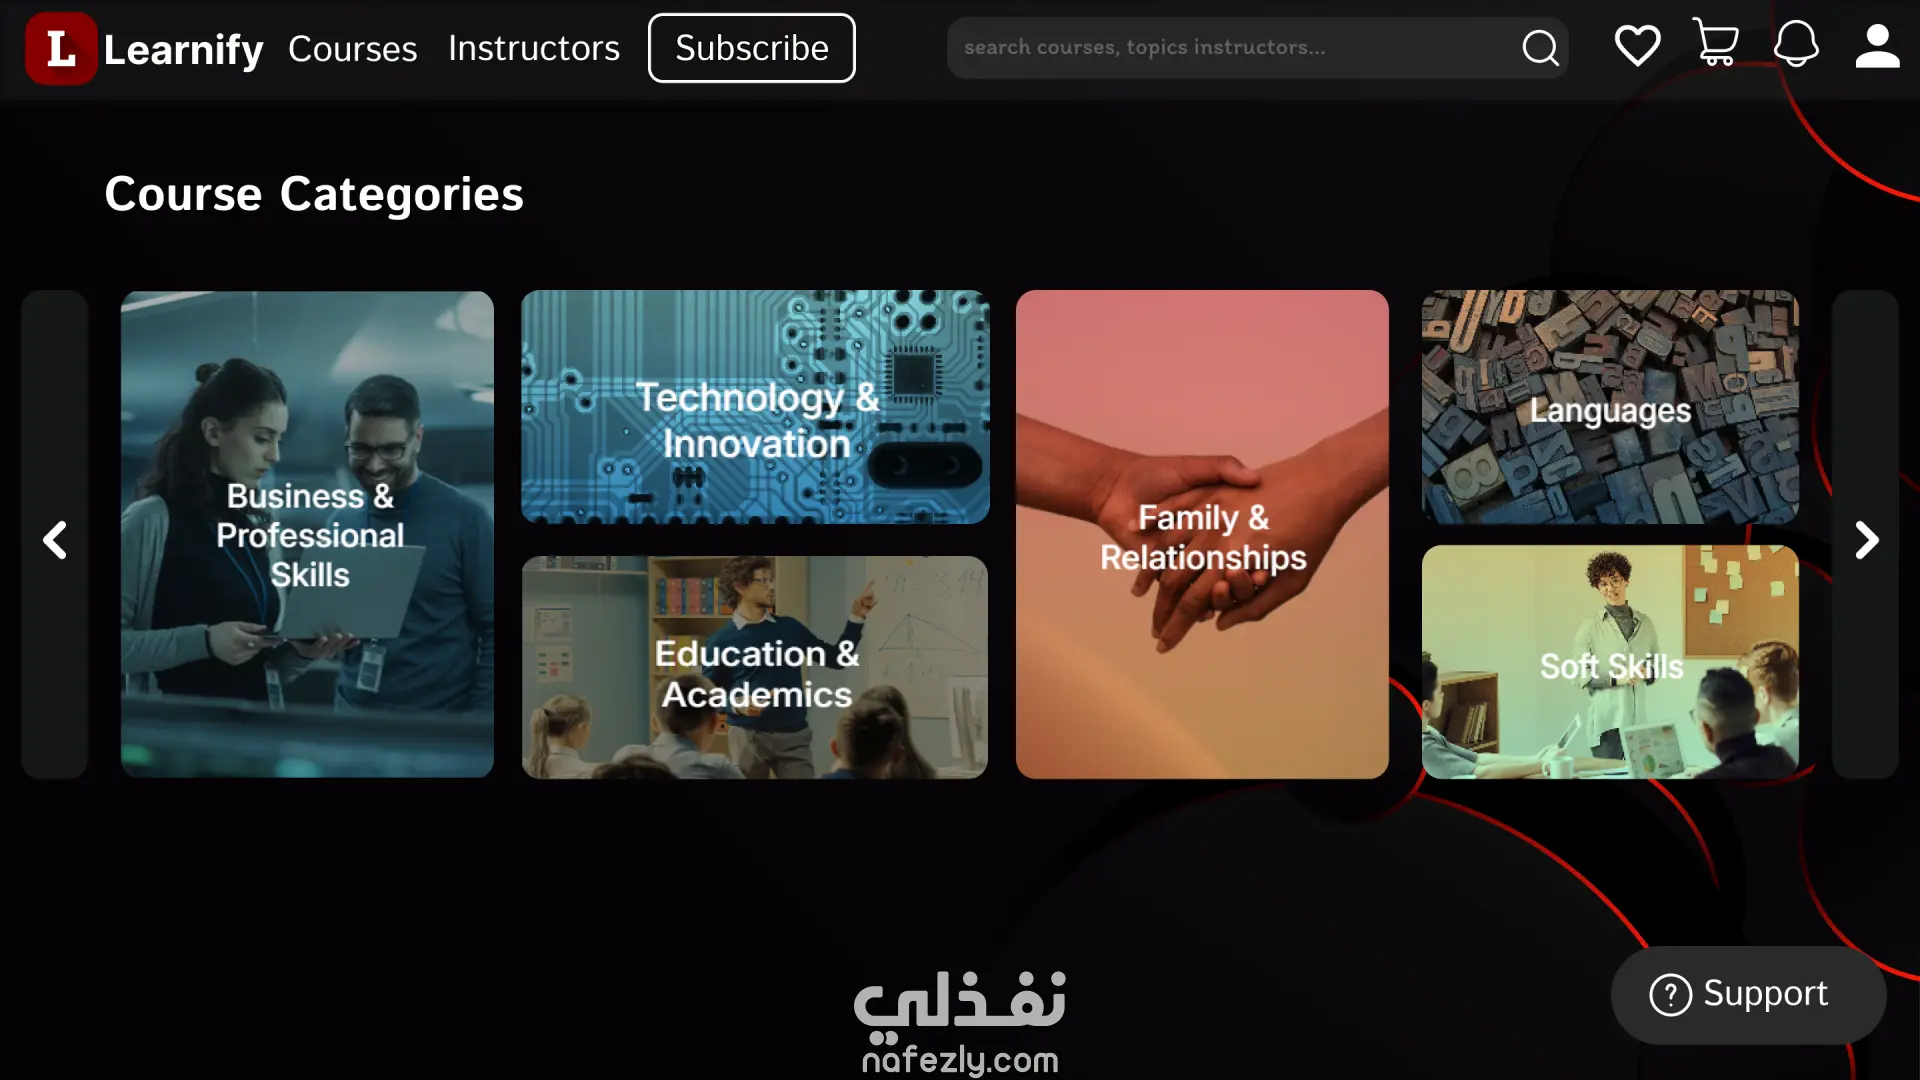Open the user profile icon
The width and height of the screenshot is (1920, 1080).
(1877, 46)
